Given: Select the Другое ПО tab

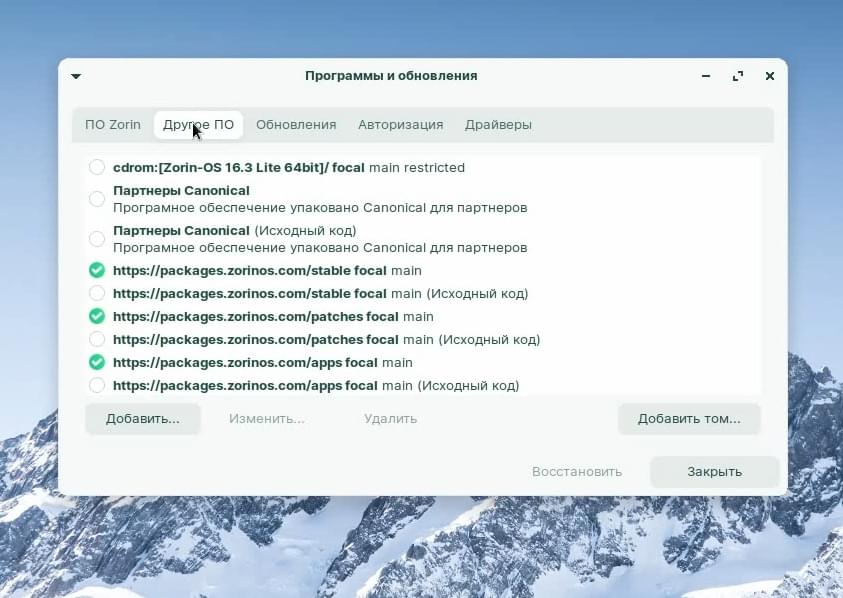Looking at the screenshot, I should pyautogui.click(x=198, y=125).
